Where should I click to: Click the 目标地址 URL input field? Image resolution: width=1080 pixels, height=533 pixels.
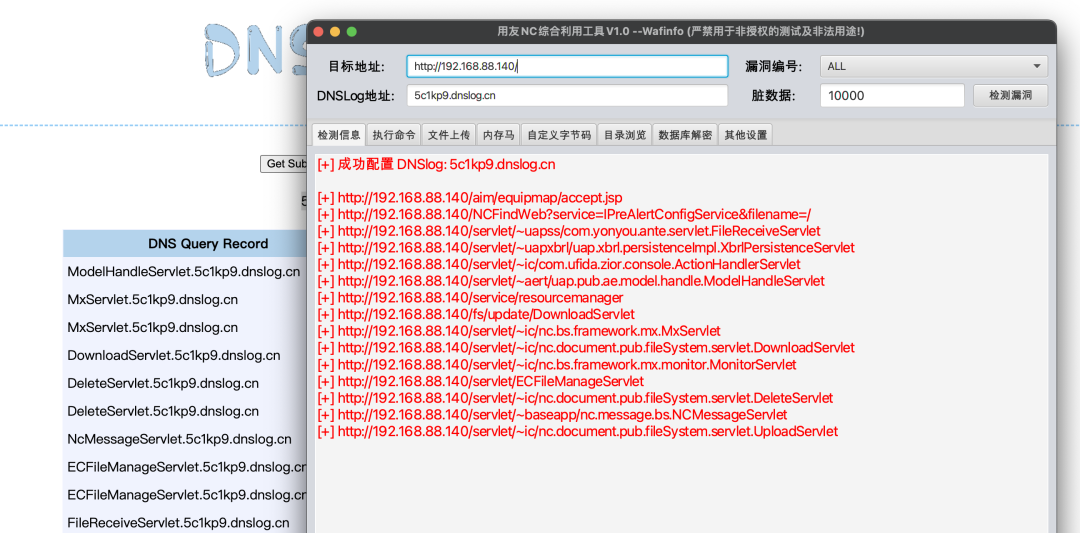coord(567,66)
